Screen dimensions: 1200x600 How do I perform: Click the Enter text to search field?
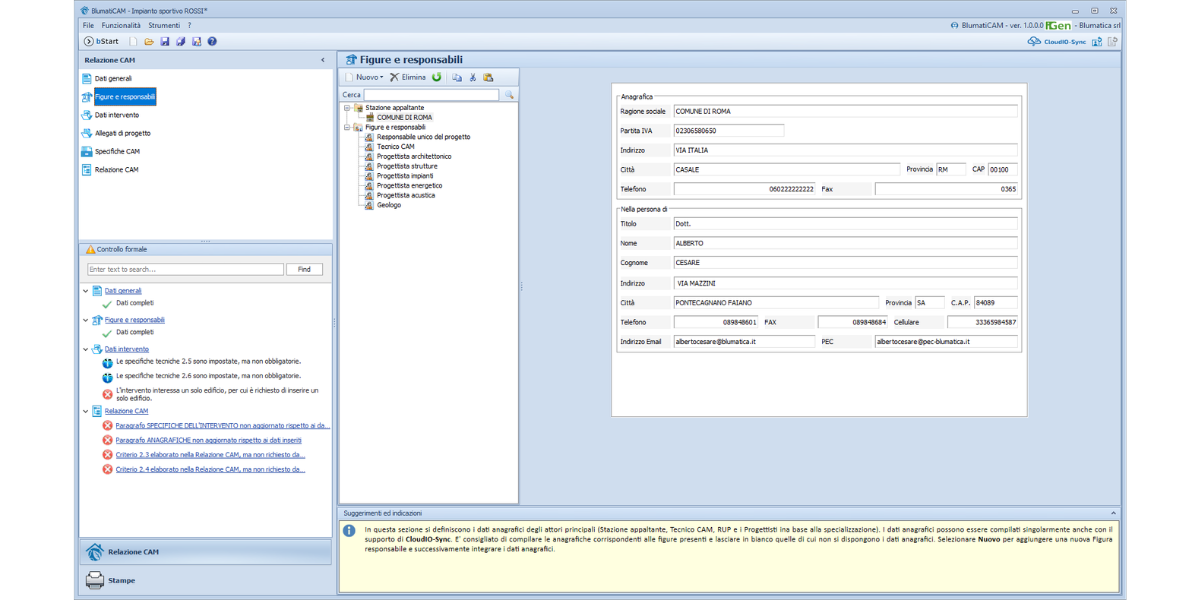coord(185,269)
